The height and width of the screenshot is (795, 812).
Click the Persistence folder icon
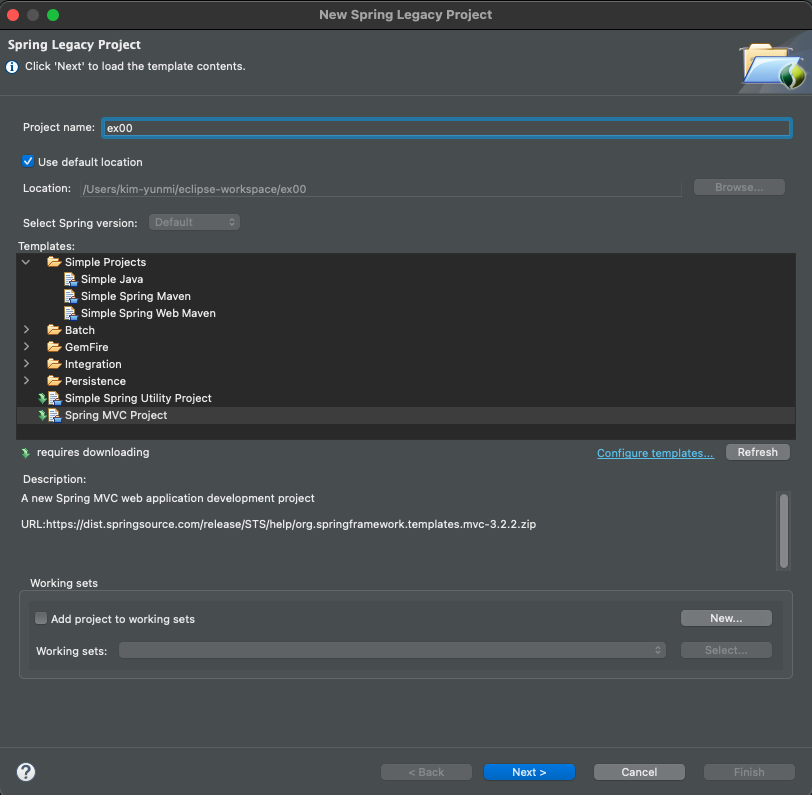54,381
